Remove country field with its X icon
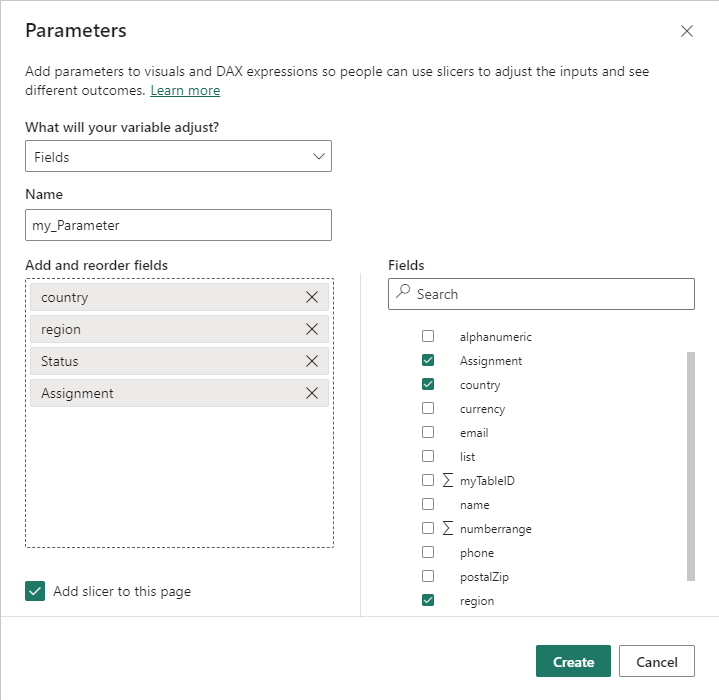 click(x=312, y=297)
